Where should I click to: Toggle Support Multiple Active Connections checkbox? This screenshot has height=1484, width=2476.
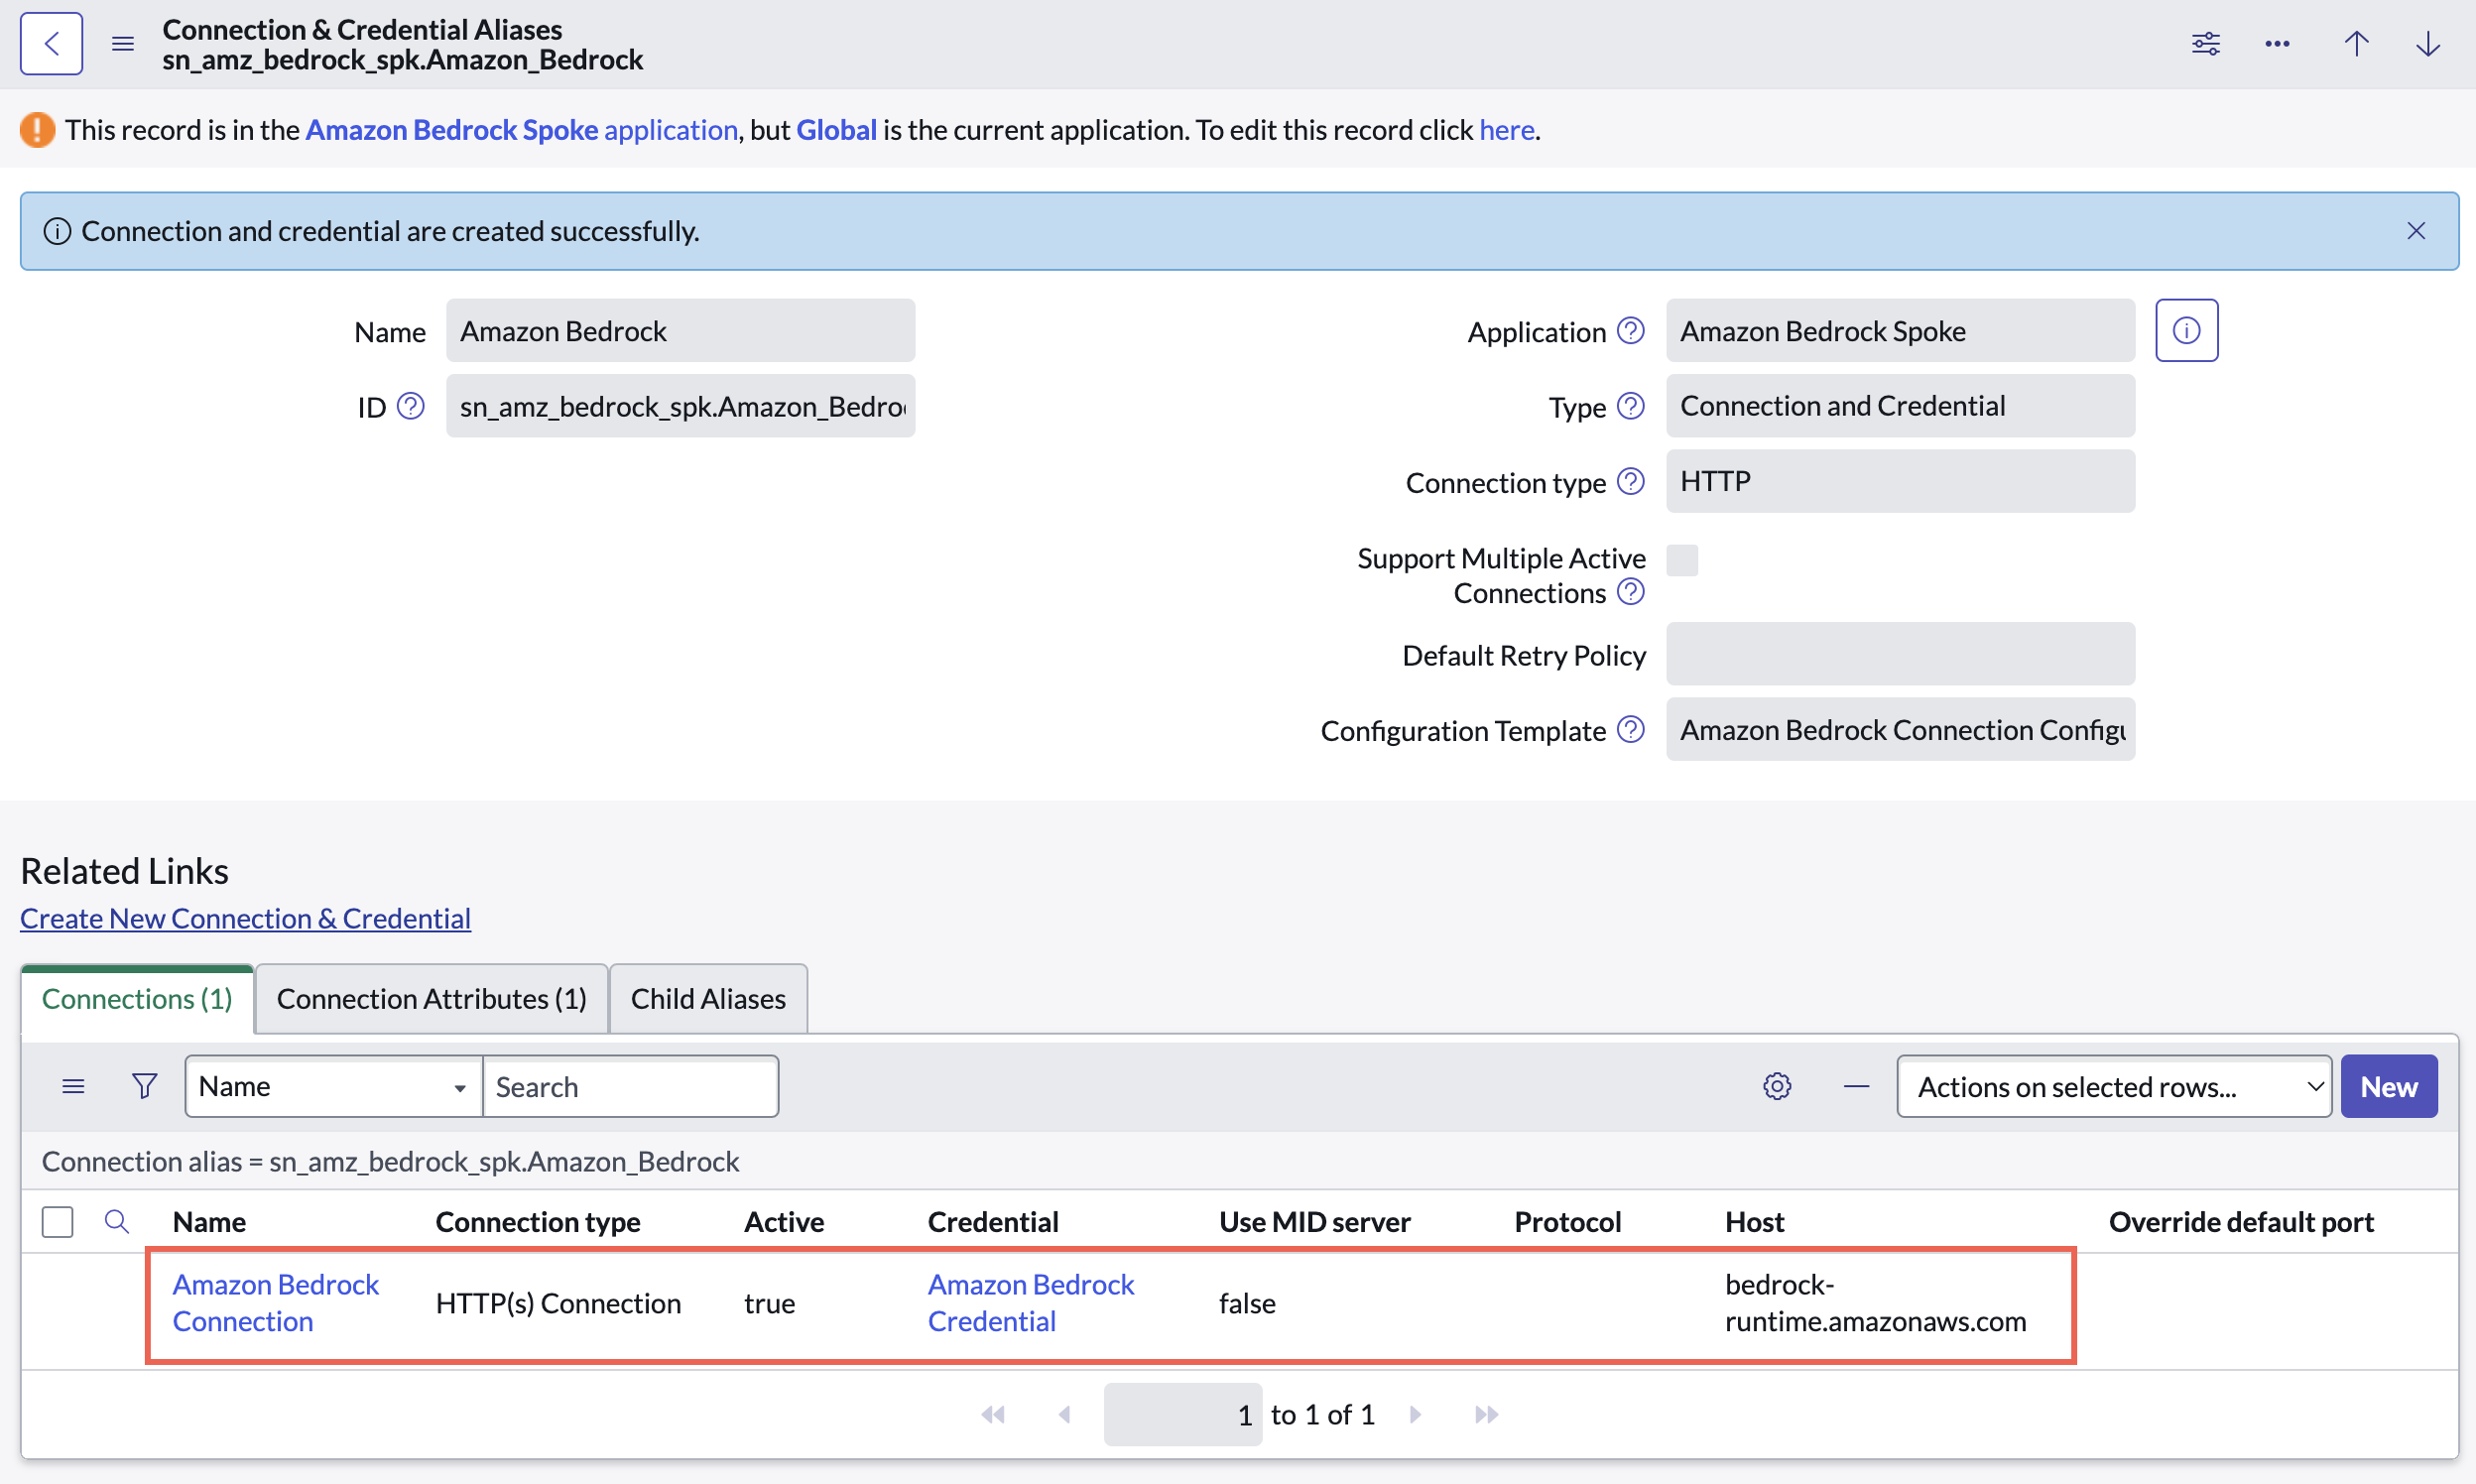pyautogui.click(x=1681, y=560)
